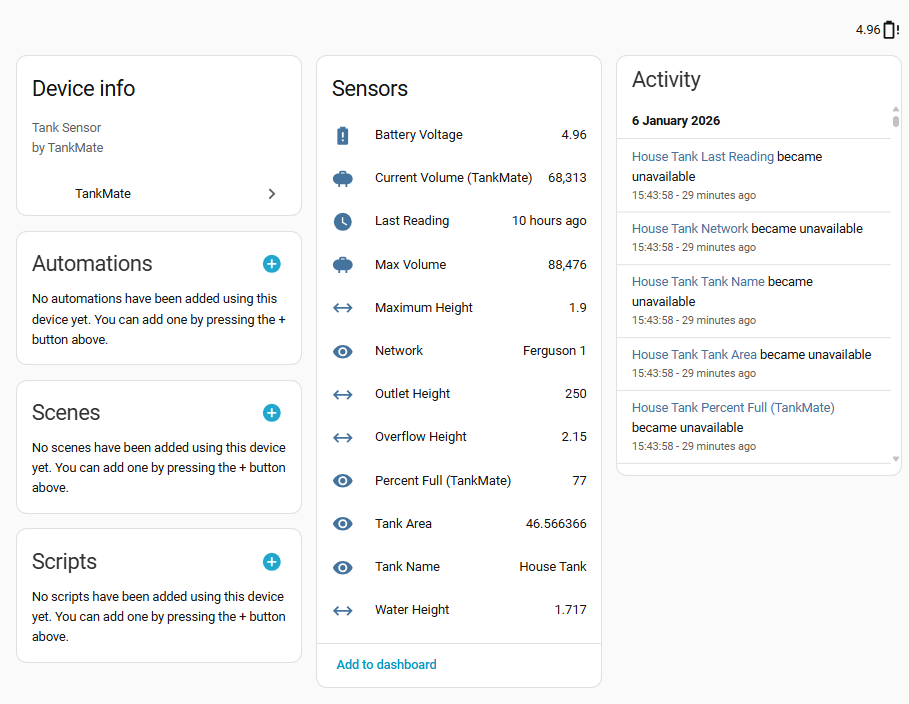Add a new scene with plus button
Image resolution: width=909 pixels, height=704 pixels.
tap(272, 413)
